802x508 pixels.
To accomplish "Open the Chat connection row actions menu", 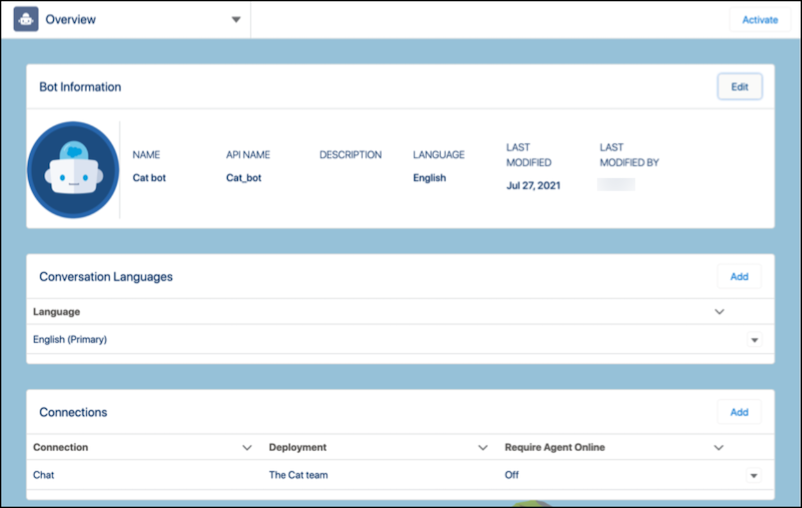I will pos(753,476).
